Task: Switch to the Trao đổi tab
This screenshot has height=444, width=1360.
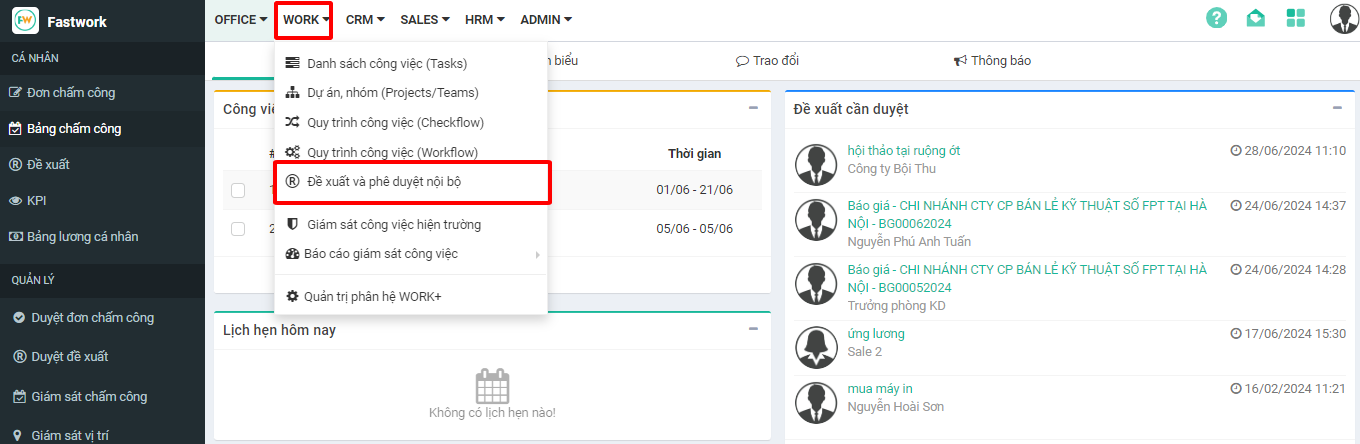Action: point(767,61)
